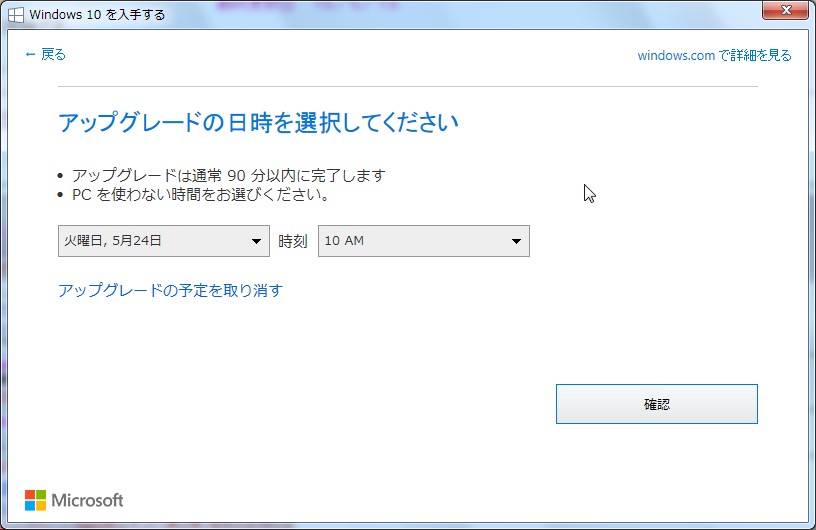The image size is (816, 530).
Task: Click the 時刻 label
Action: pos(293,242)
